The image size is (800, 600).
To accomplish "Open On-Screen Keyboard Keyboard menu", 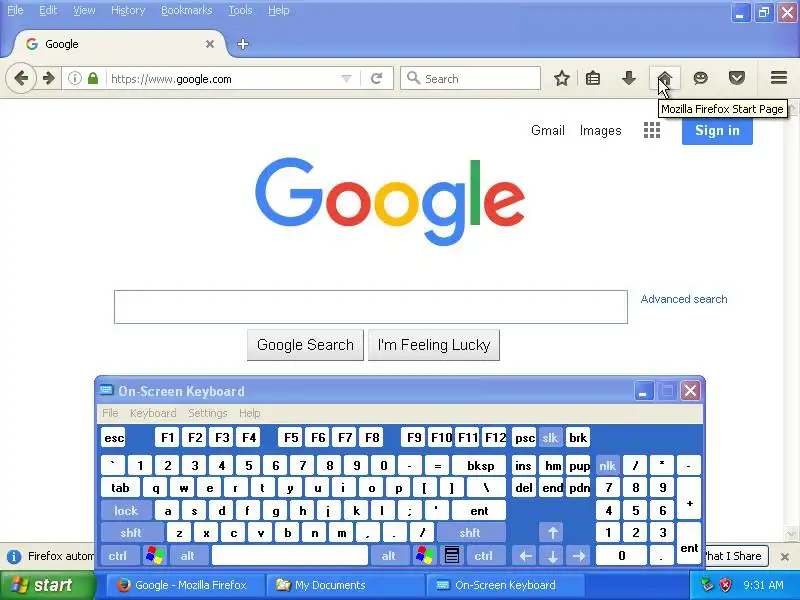I will [x=153, y=413].
